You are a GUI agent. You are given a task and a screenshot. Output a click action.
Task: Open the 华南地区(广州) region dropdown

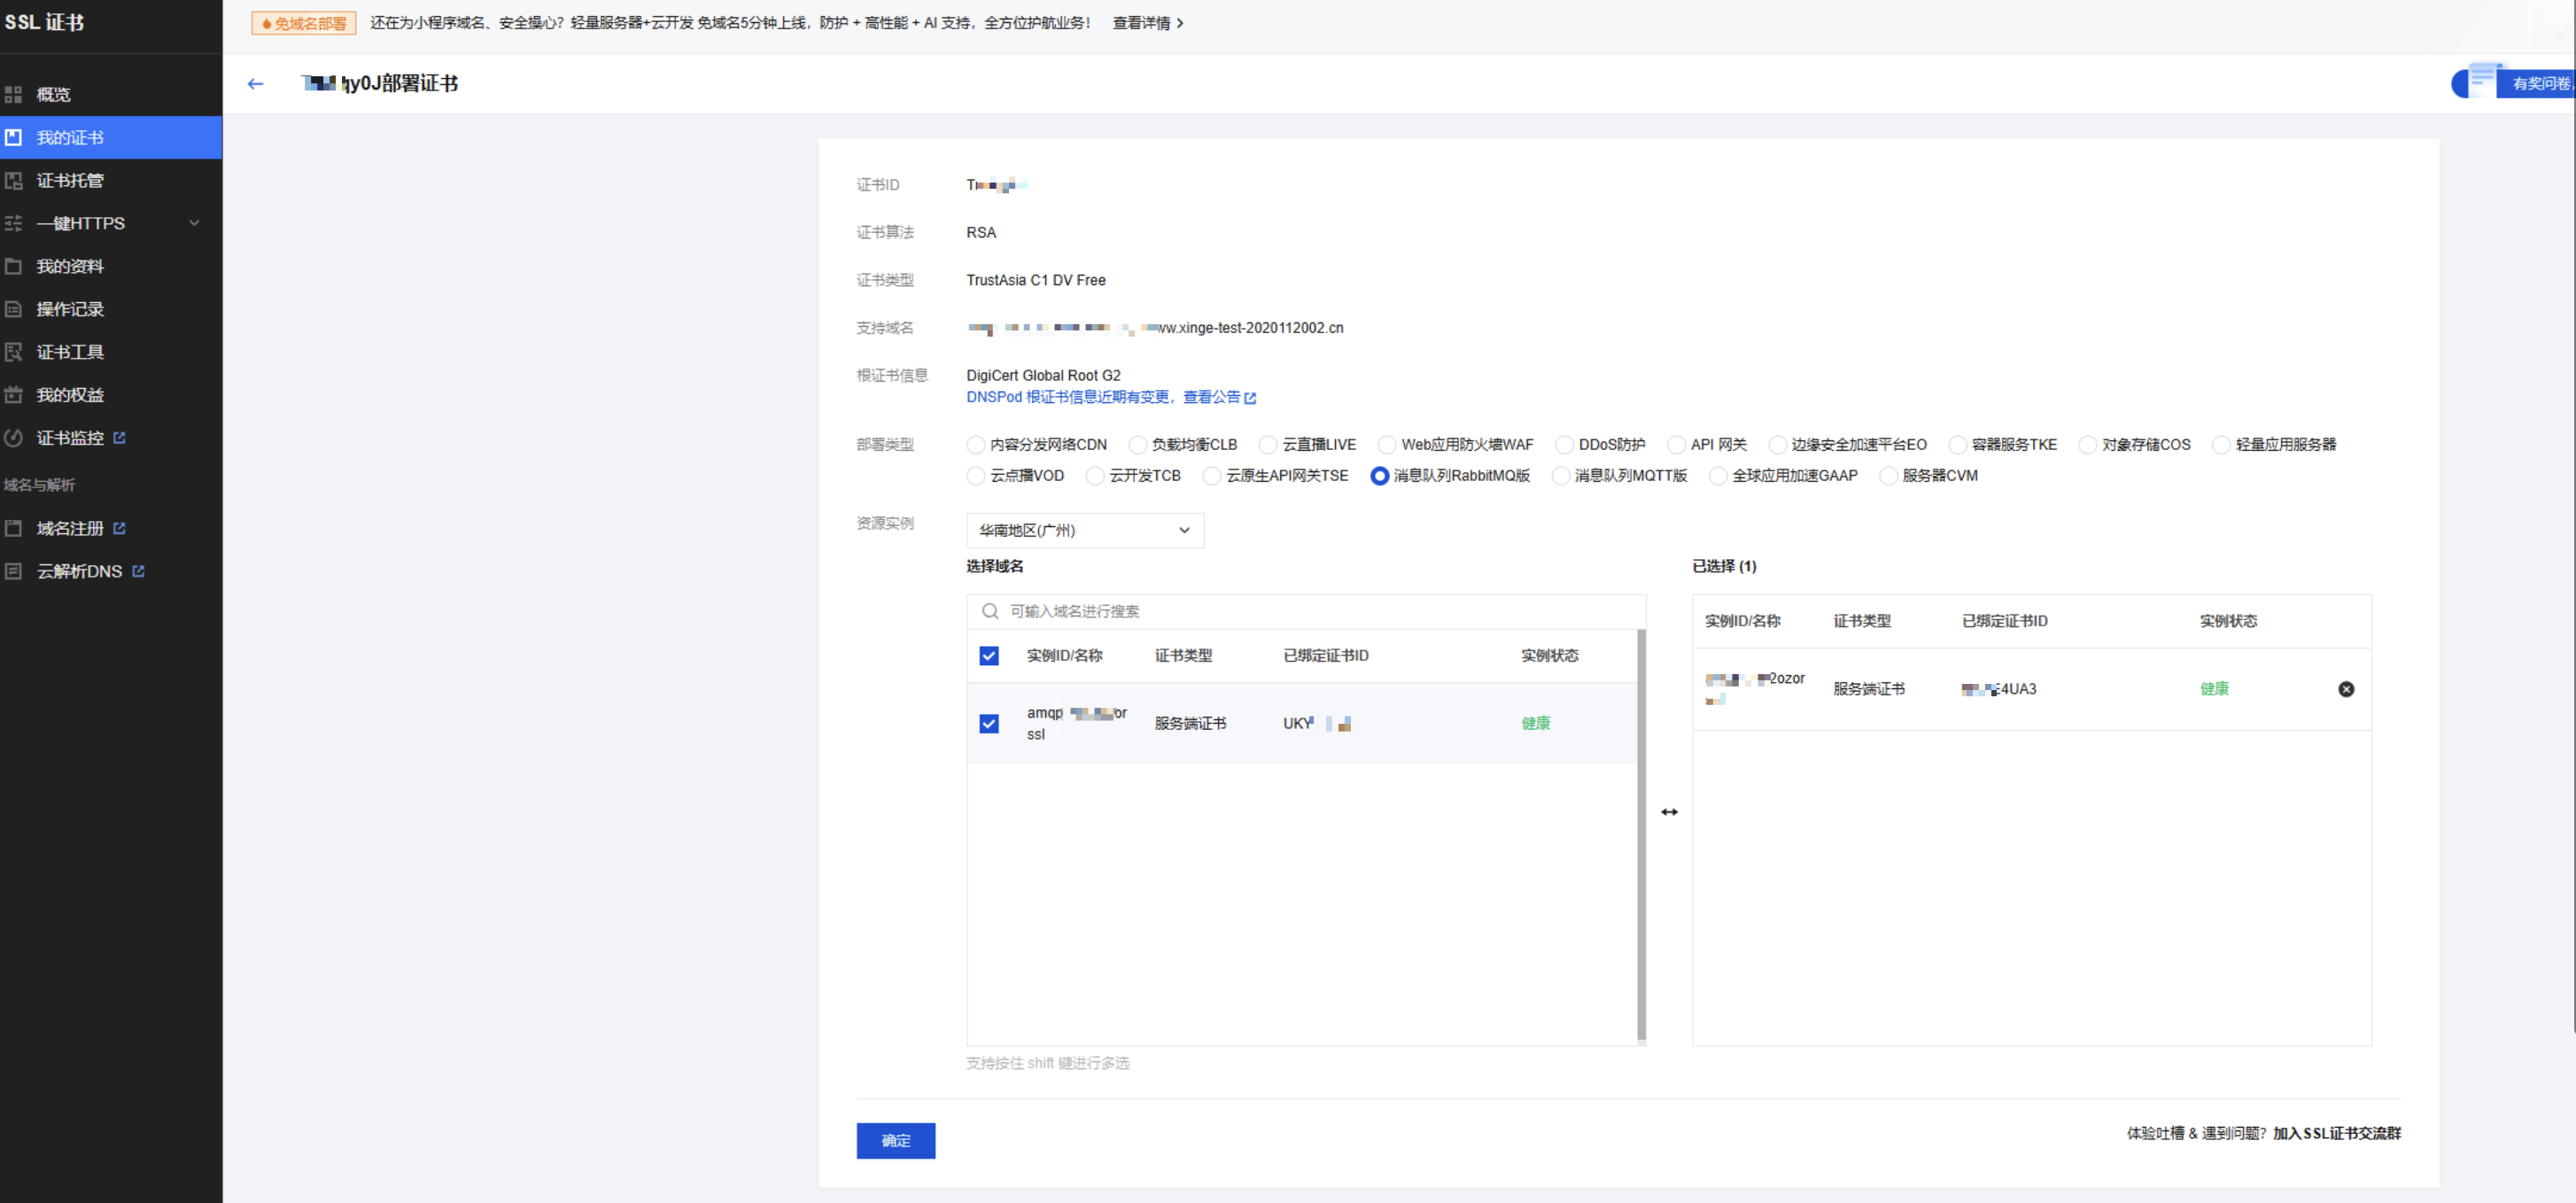[1084, 531]
